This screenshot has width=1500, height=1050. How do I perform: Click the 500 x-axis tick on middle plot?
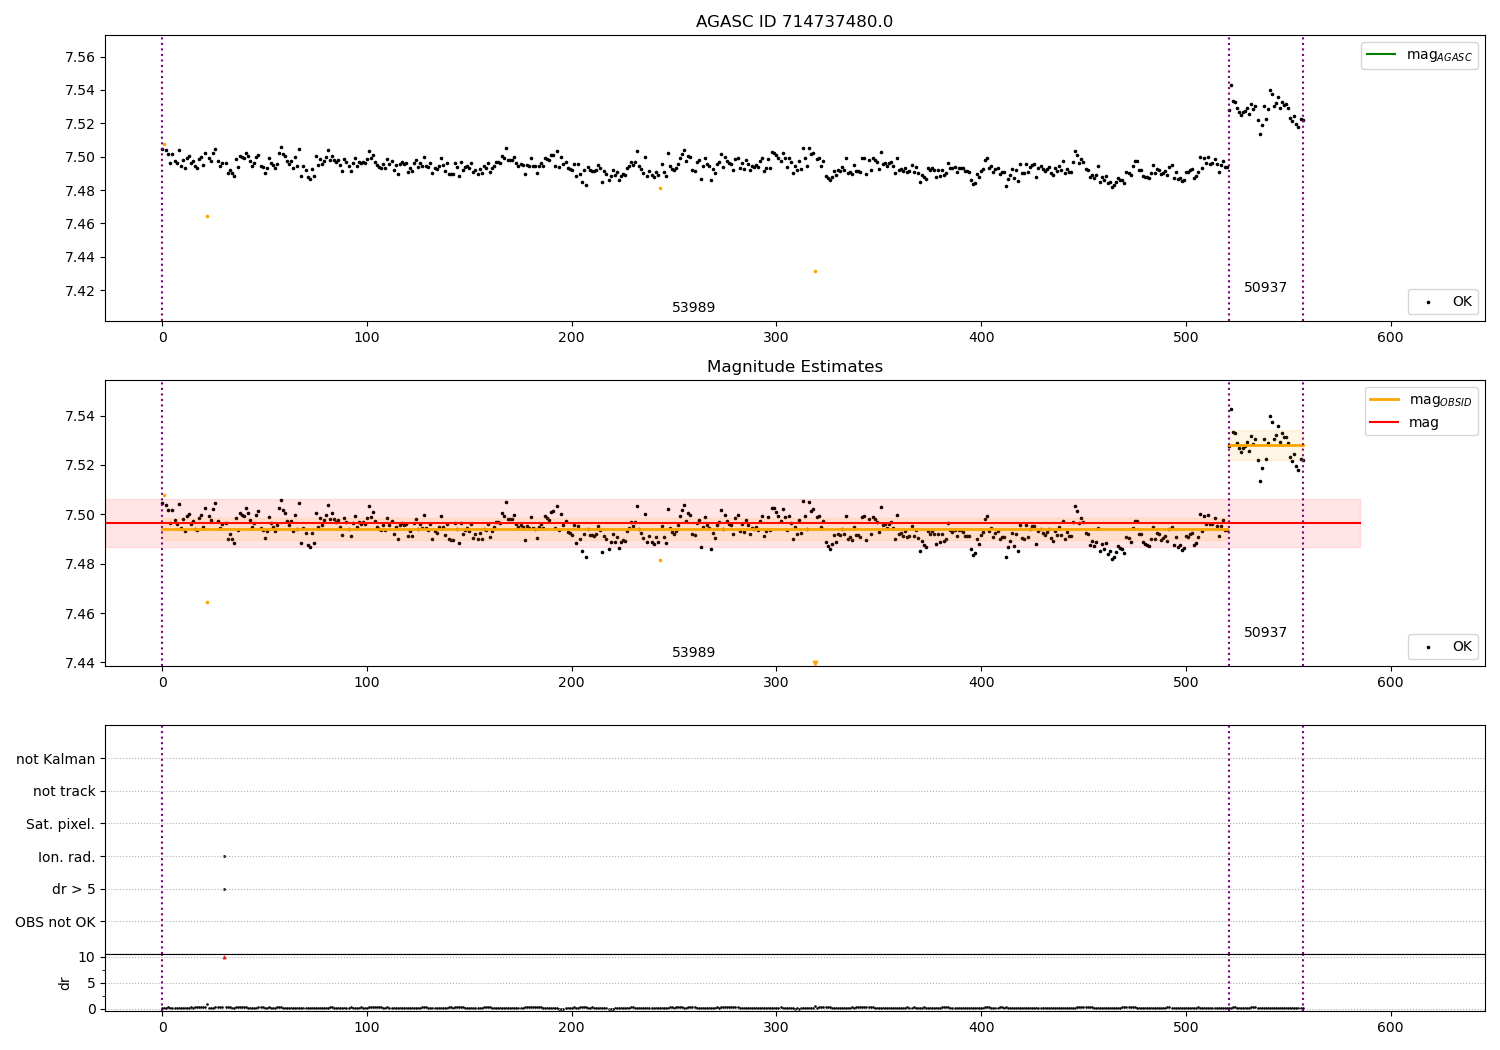1186,683
